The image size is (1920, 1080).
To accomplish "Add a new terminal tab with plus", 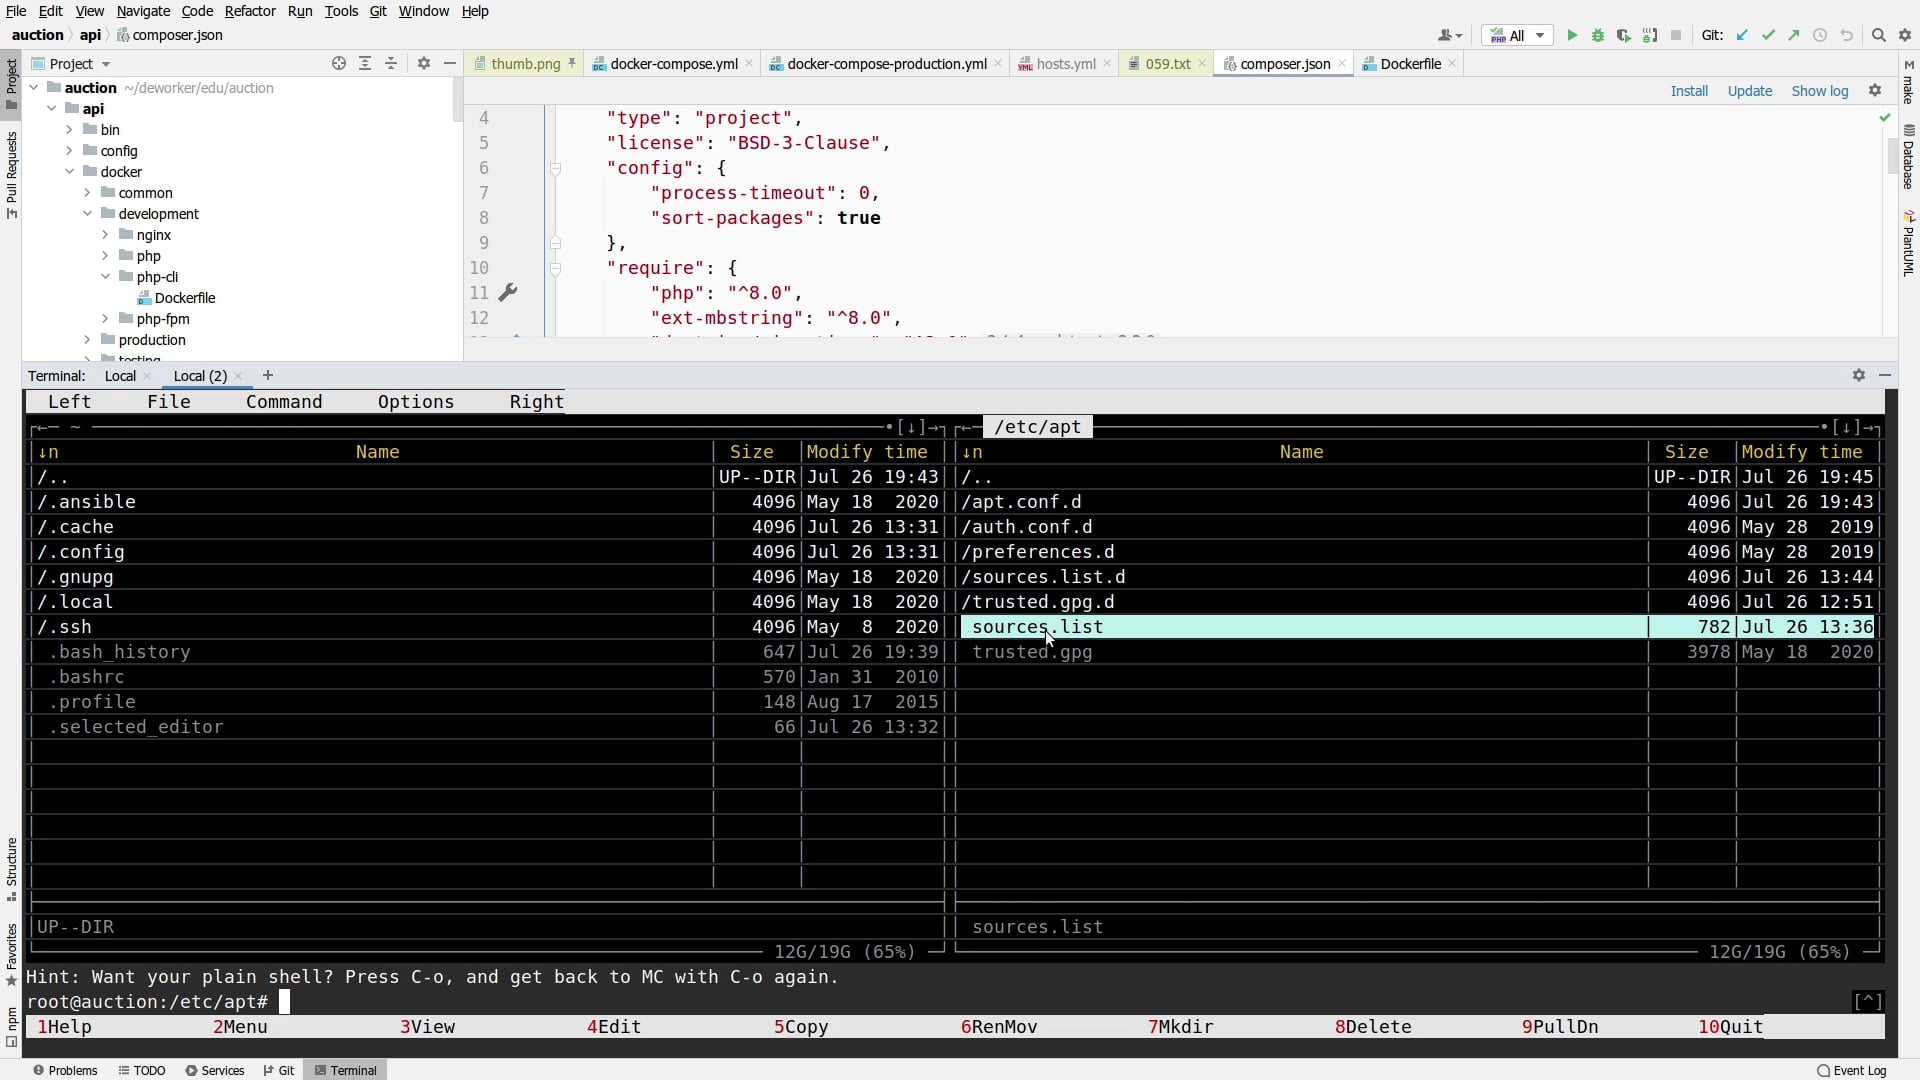I will [267, 376].
